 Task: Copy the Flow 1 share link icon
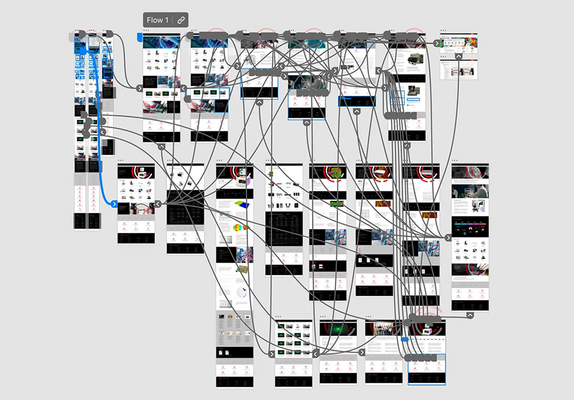181,20
